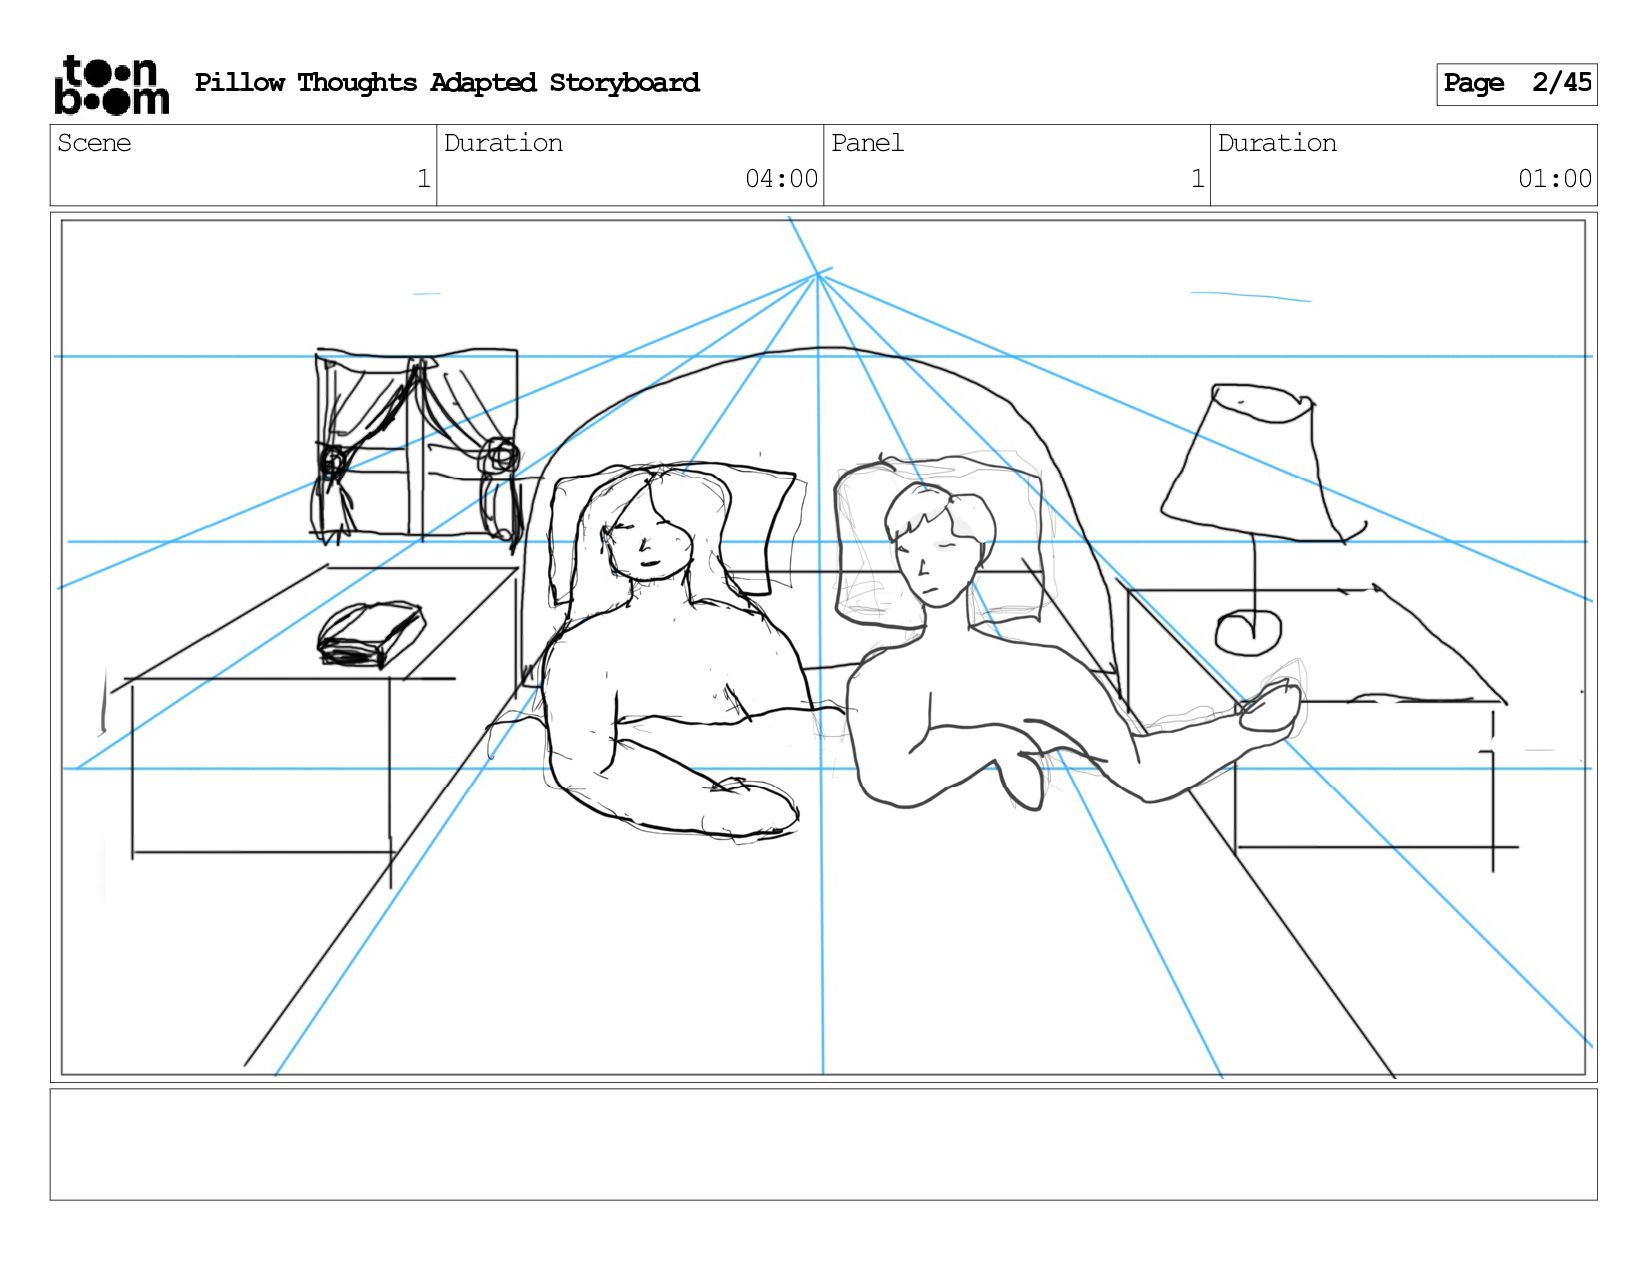
Task: Click the storyboard panel drawing
Action: (x=823, y=648)
